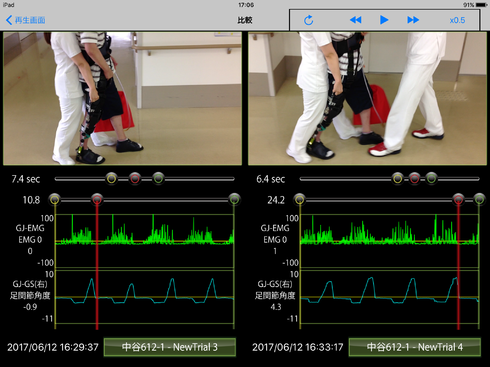Change playback speed x0.5
The height and width of the screenshot is (367, 490).
457,20
